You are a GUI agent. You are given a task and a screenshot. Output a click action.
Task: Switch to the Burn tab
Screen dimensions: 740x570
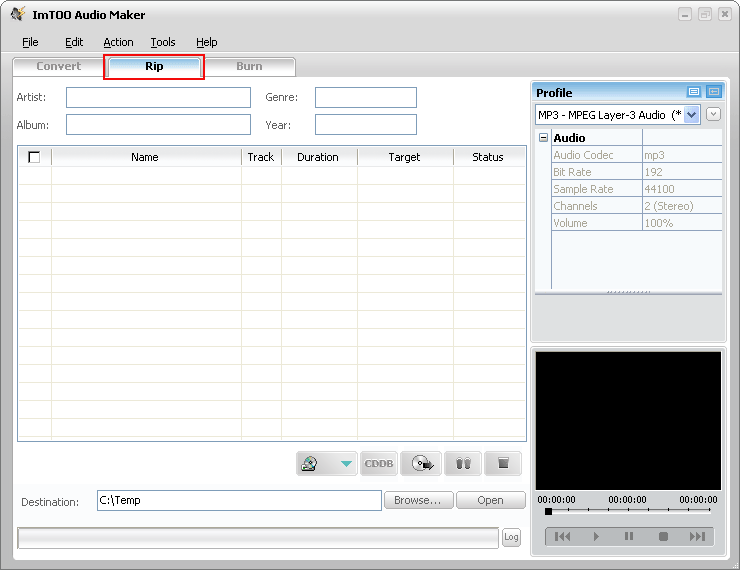click(249, 67)
